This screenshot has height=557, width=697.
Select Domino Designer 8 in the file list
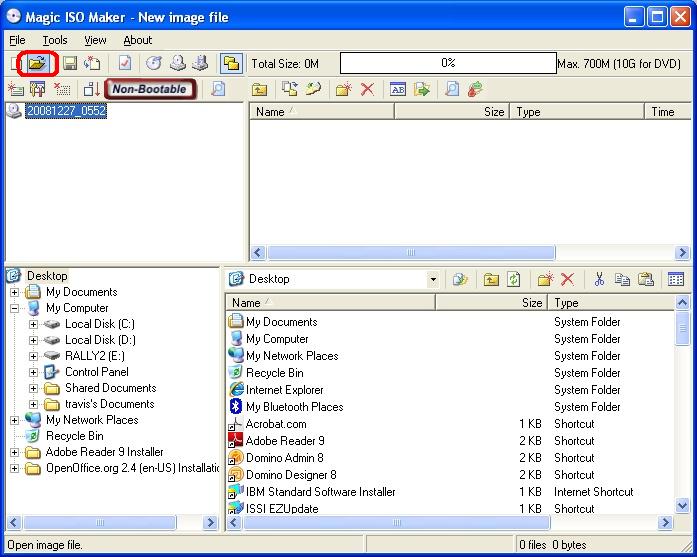tap(291, 475)
